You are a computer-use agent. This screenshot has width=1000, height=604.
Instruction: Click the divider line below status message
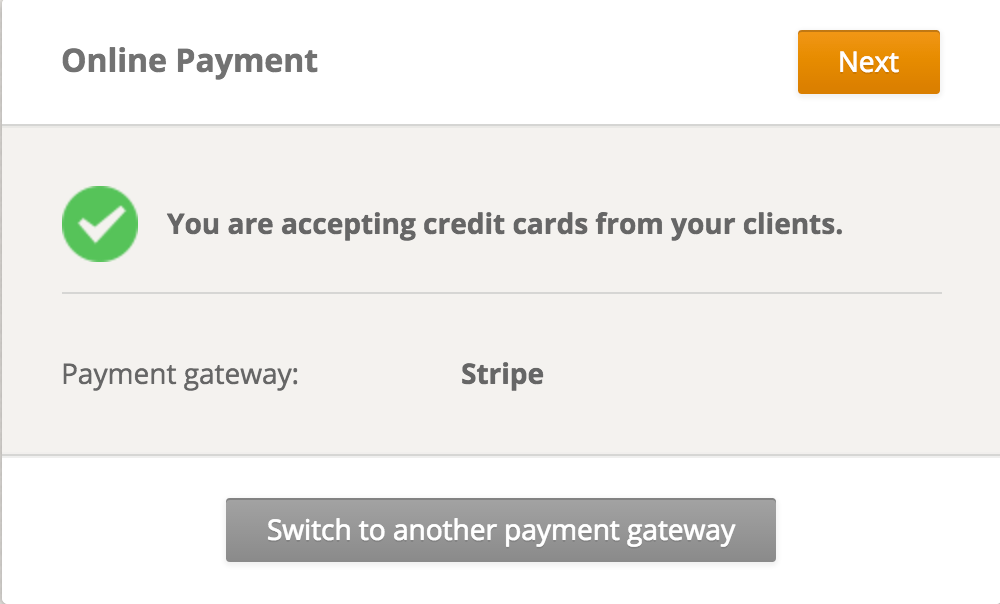pyautogui.click(x=502, y=293)
